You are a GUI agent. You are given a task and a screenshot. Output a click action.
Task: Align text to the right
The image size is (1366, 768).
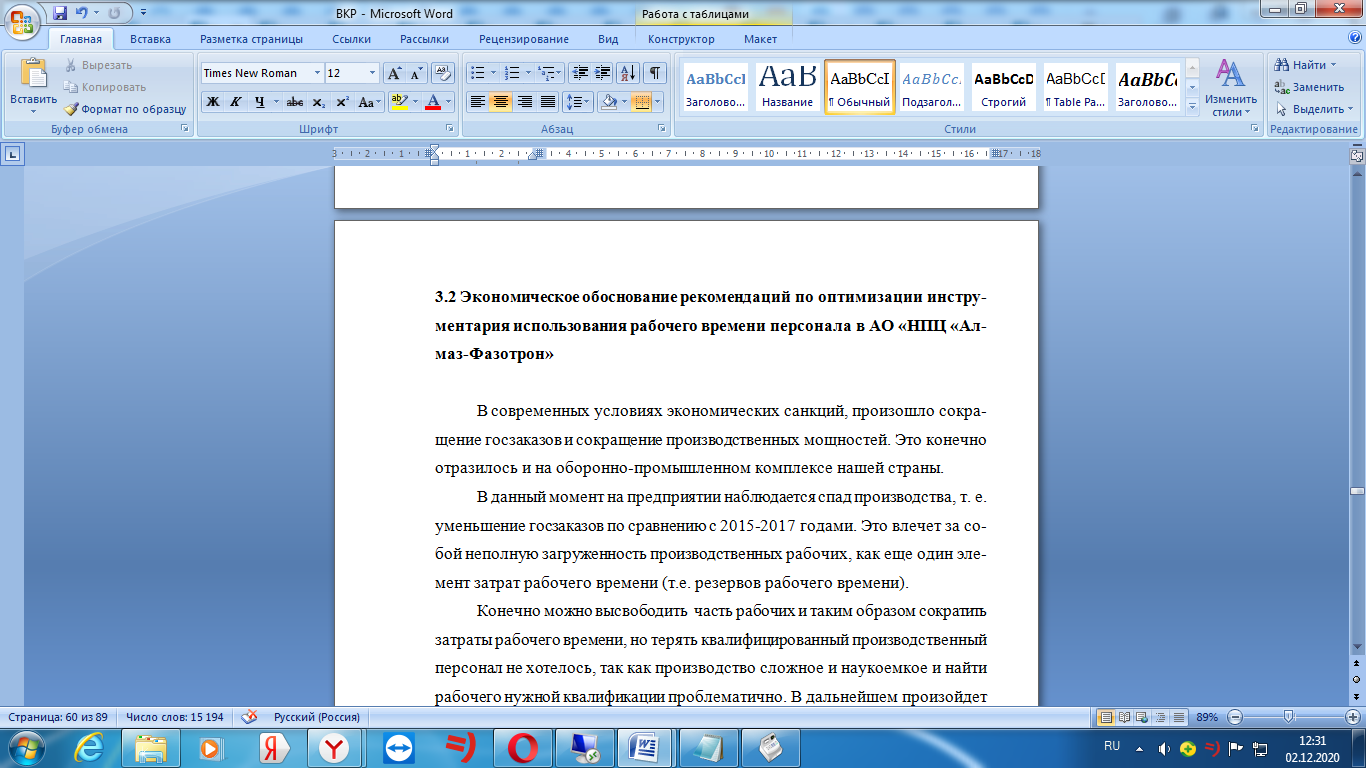[524, 102]
